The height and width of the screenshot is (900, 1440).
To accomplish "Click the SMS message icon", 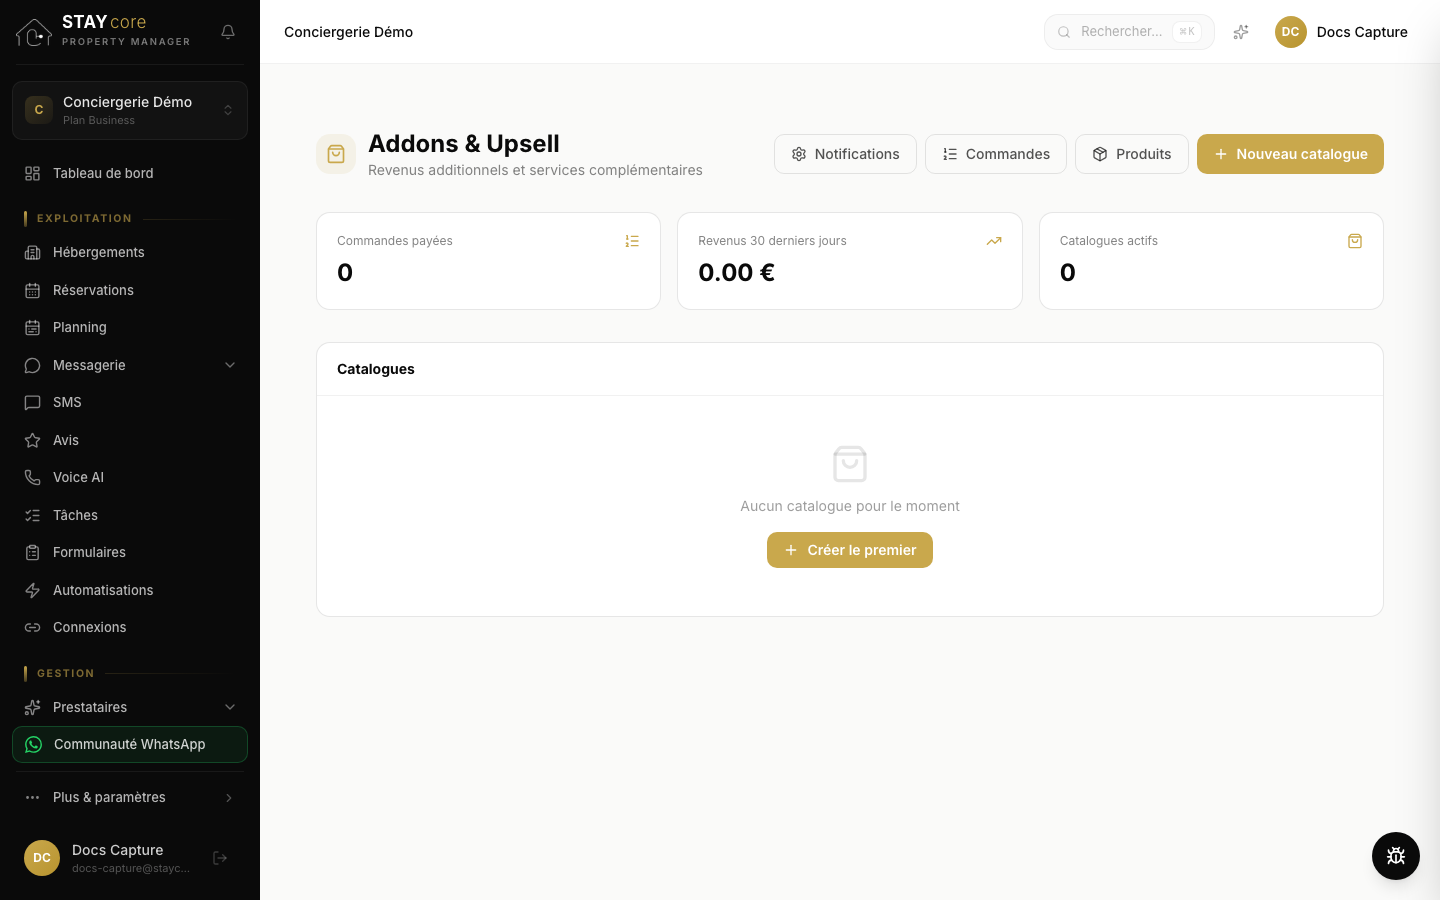I will click(x=32, y=402).
